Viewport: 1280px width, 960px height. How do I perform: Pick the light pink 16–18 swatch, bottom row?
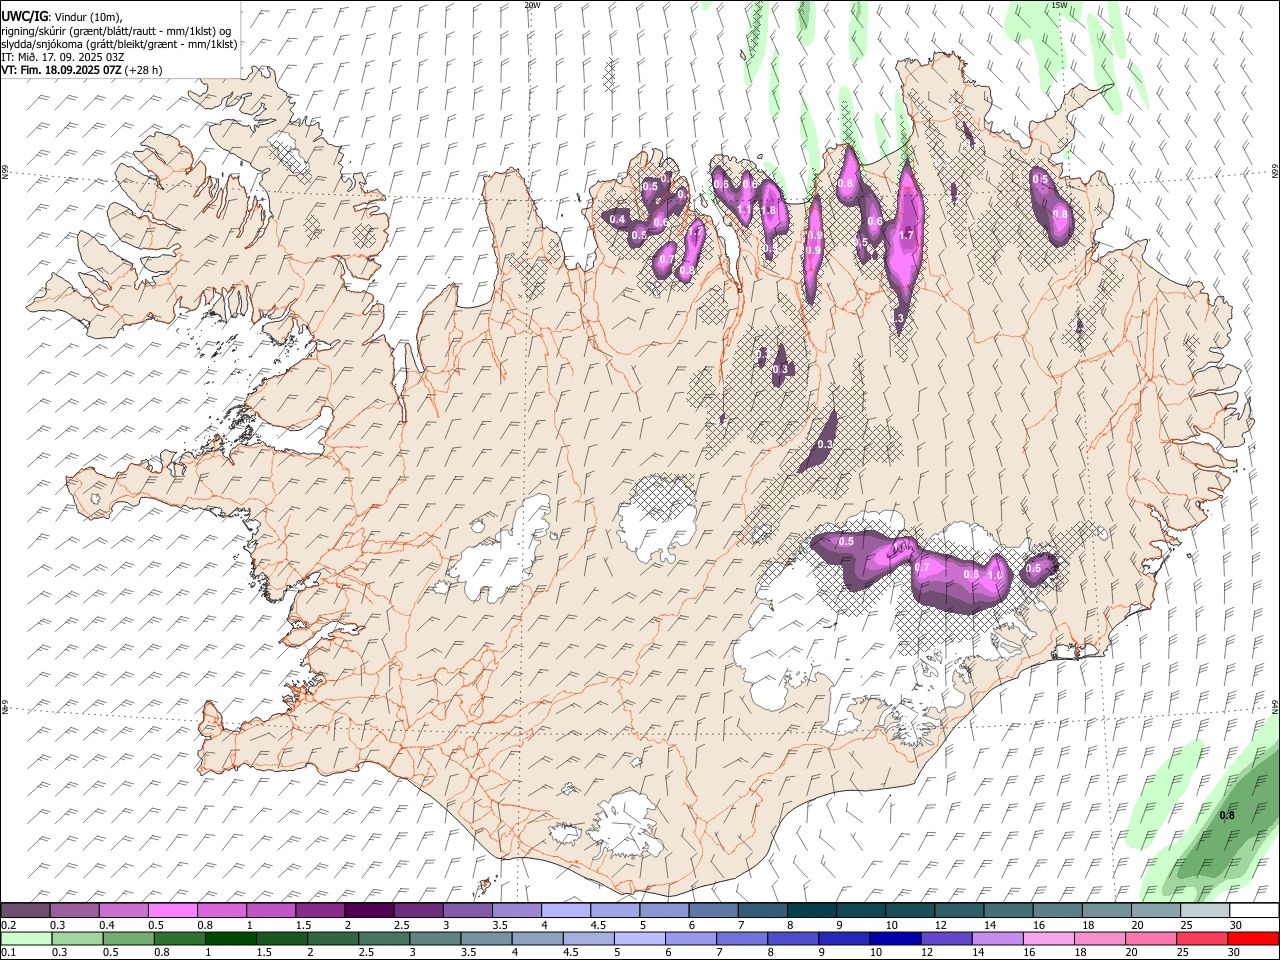pyautogui.click(x=1049, y=938)
